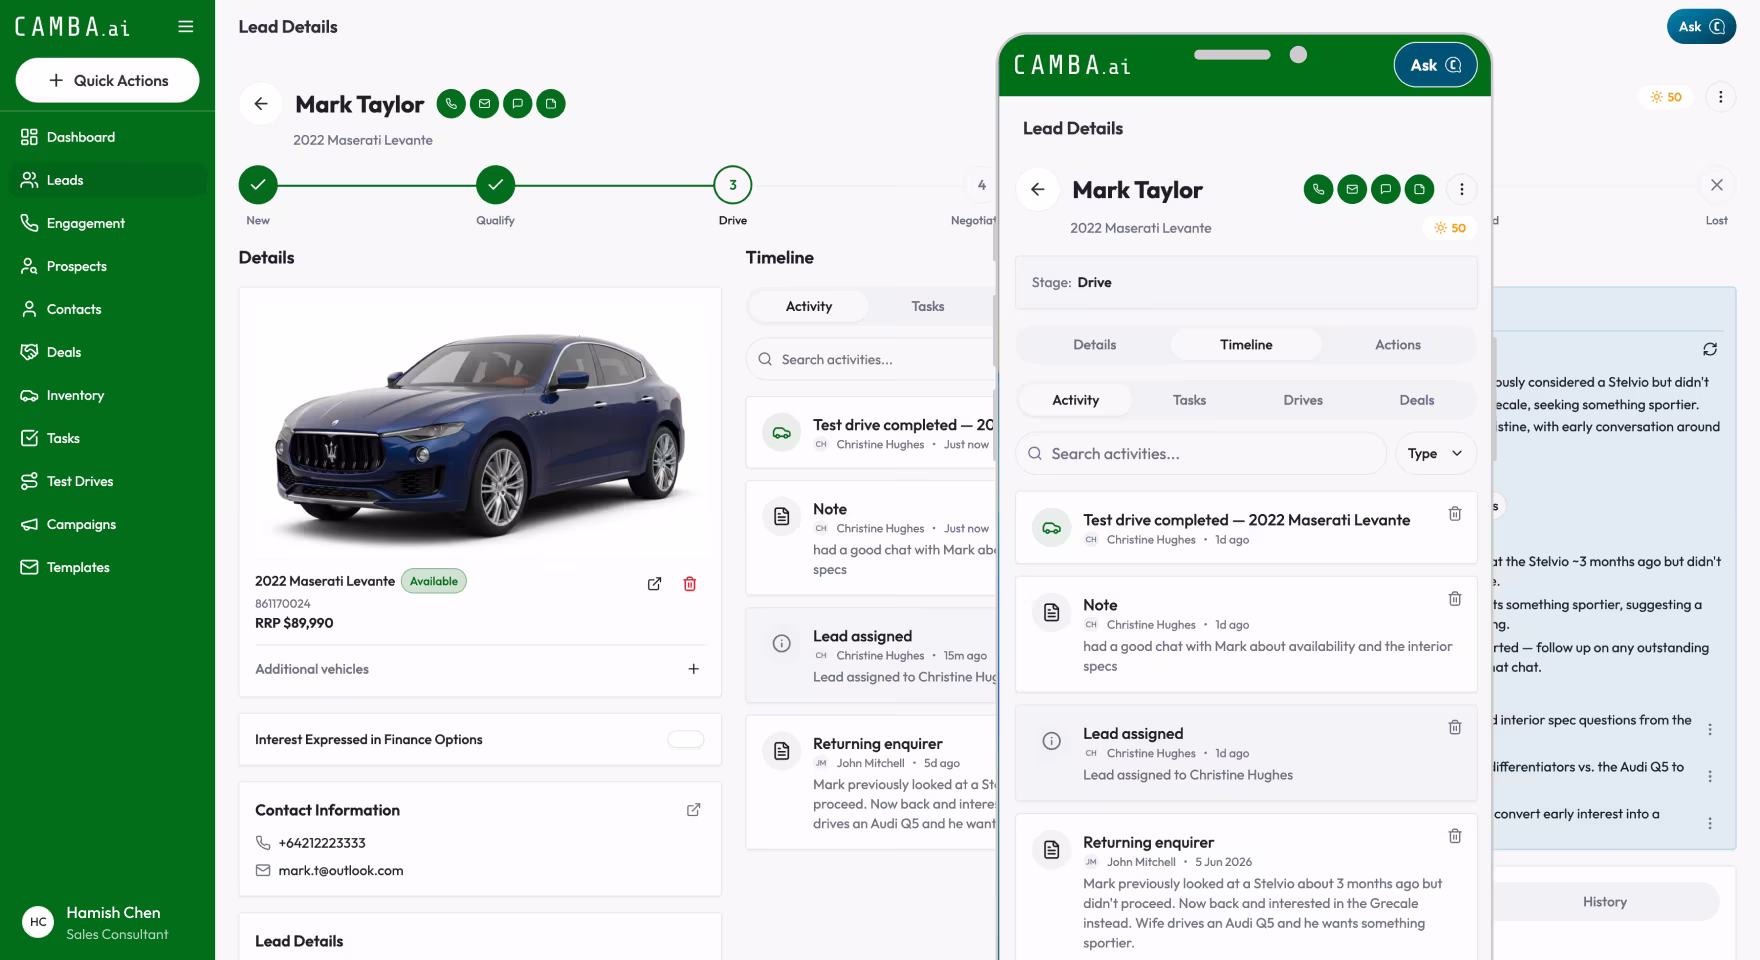Open Campaigns from the sidebar
The height and width of the screenshot is (960, 1760).
[x=107, y=524]
